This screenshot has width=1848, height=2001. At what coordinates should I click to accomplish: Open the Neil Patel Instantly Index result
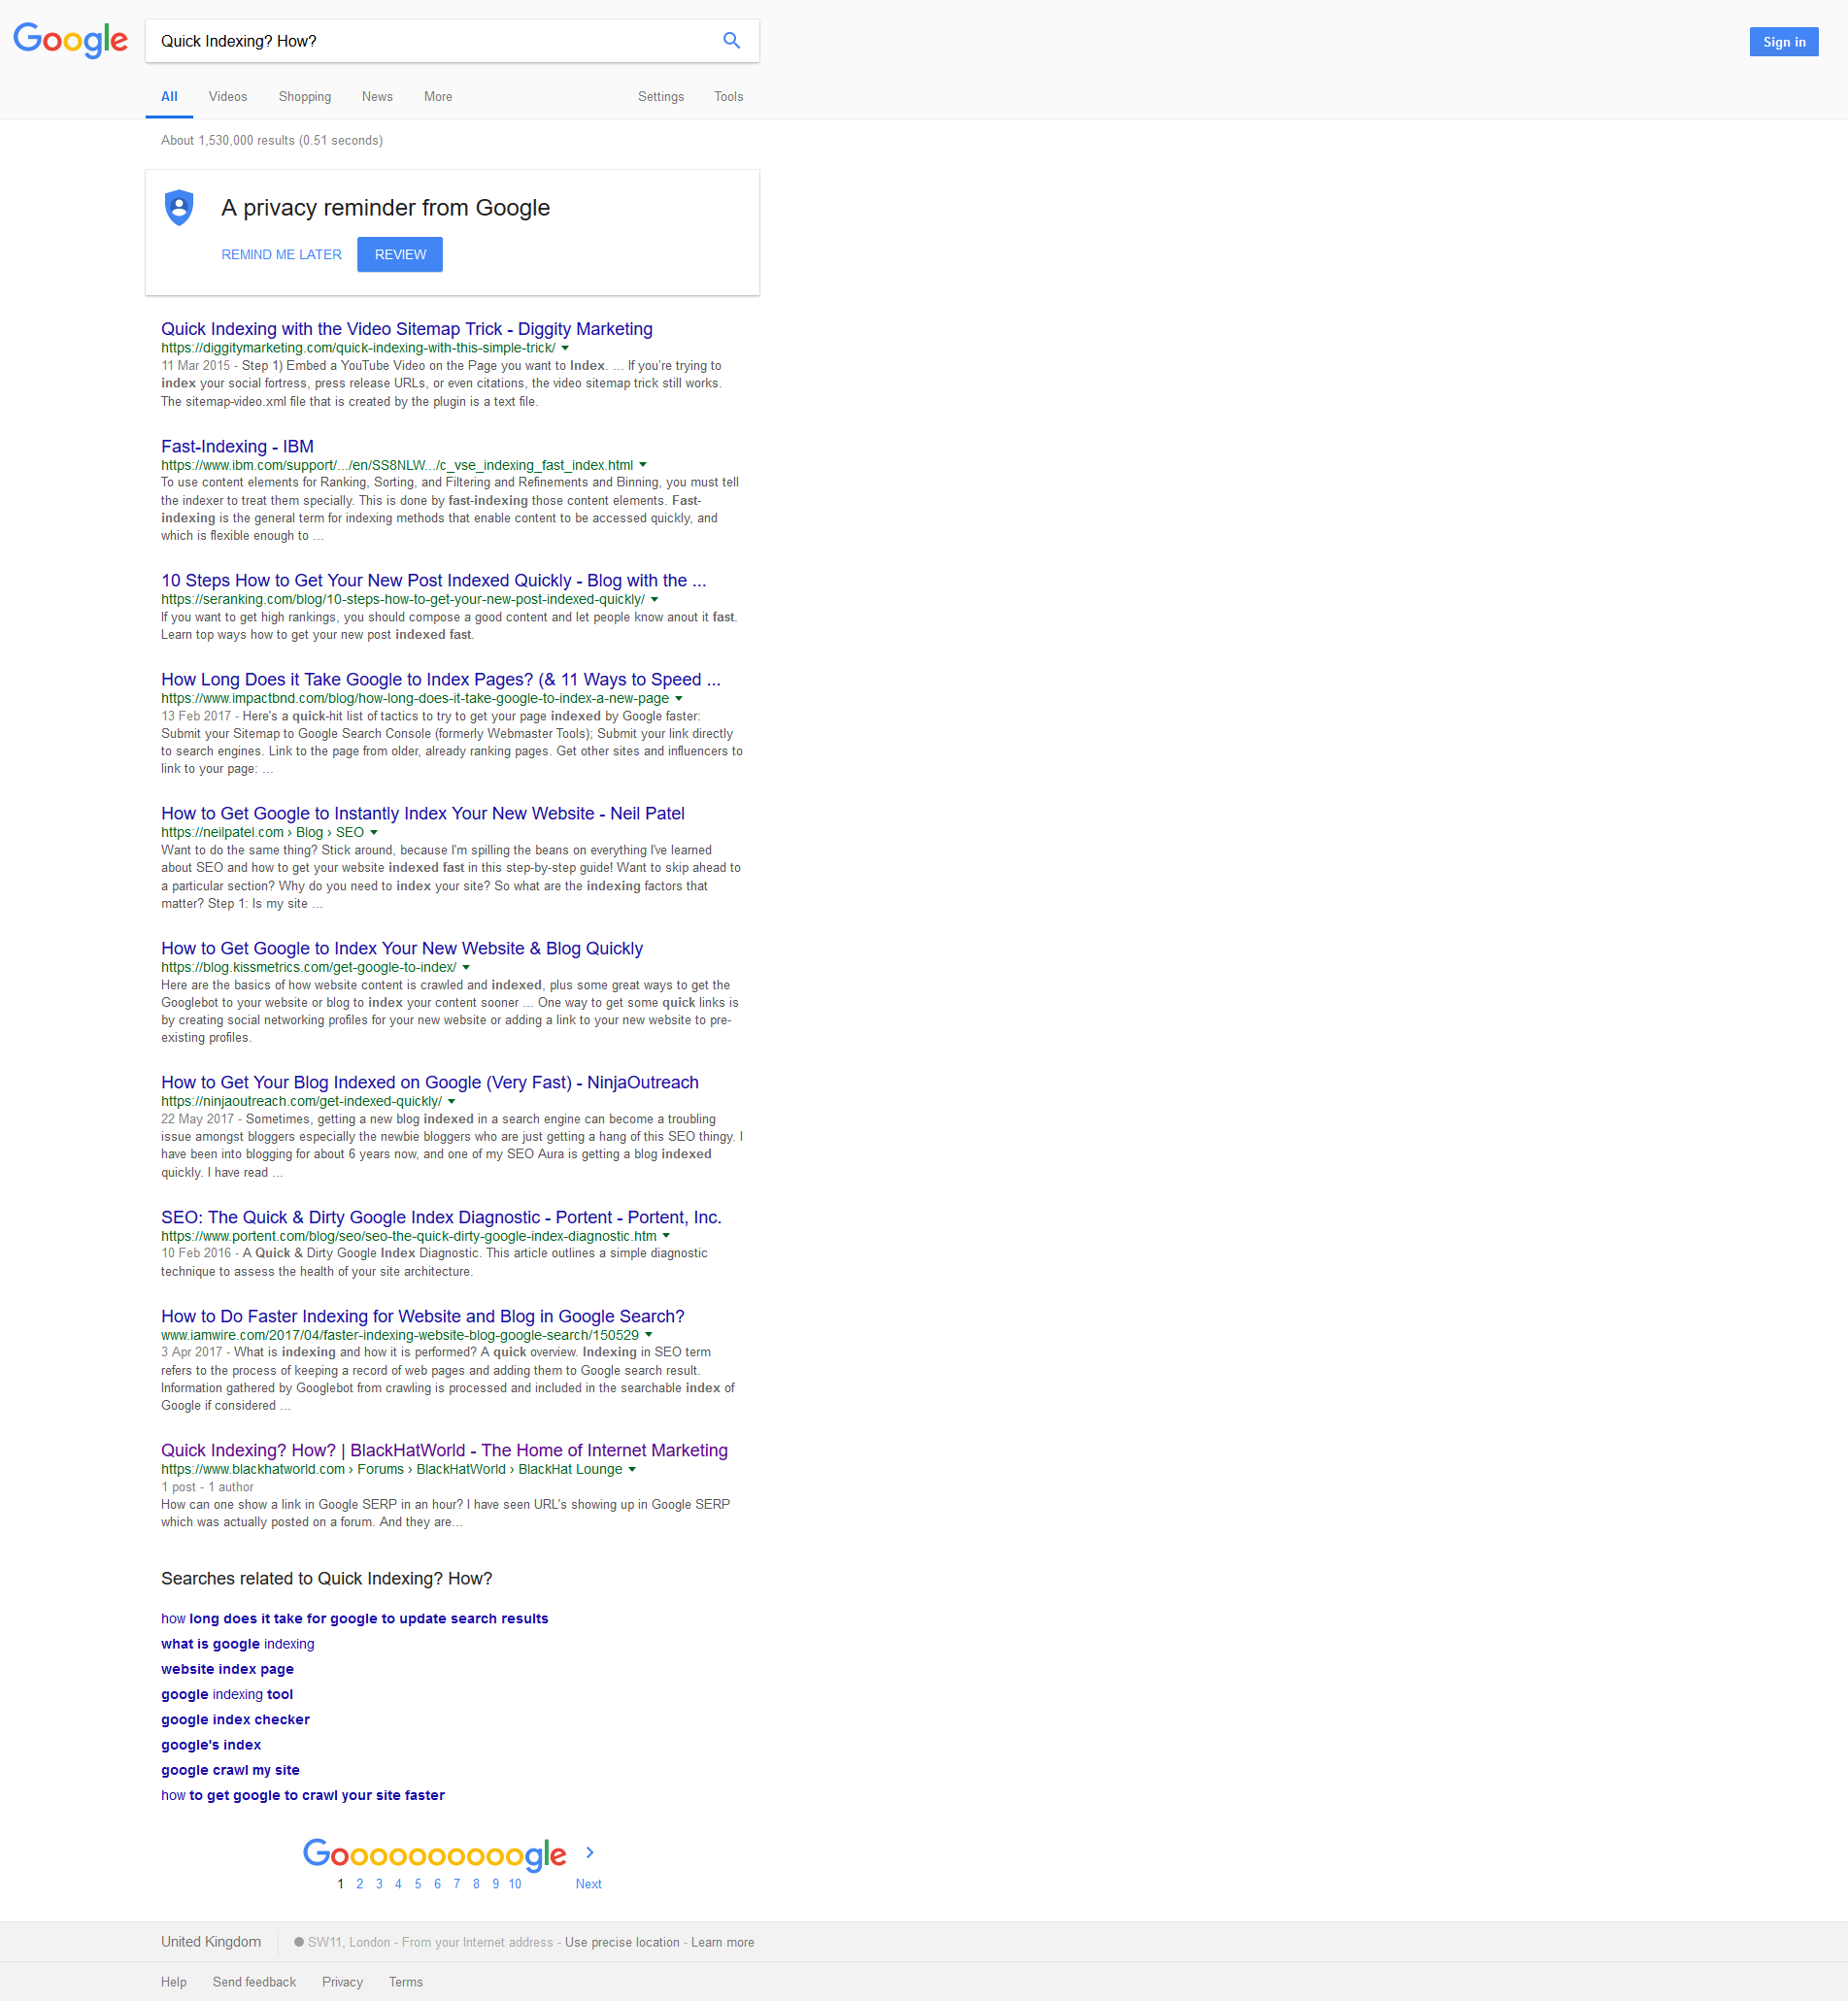point(423,813)
